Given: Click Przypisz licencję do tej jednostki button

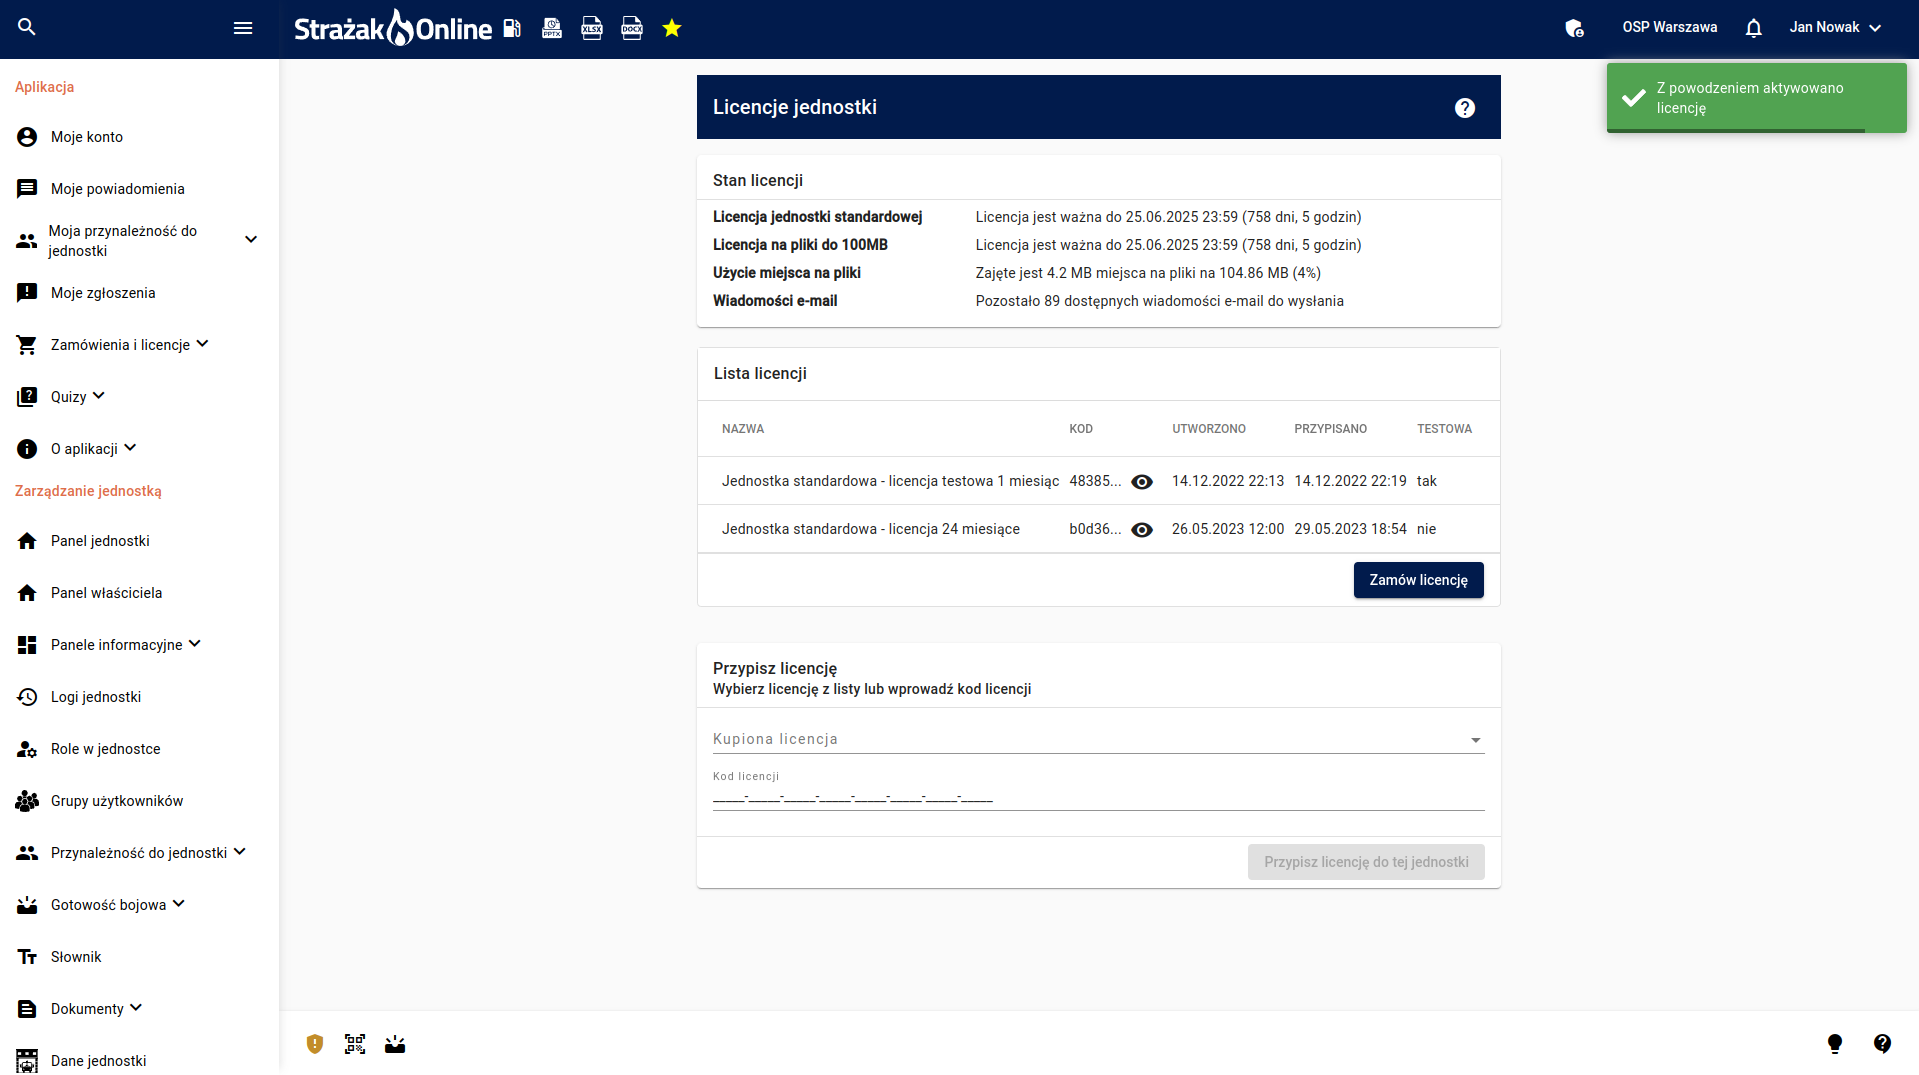Looking at the screenshot, I should pos(1366,862).
